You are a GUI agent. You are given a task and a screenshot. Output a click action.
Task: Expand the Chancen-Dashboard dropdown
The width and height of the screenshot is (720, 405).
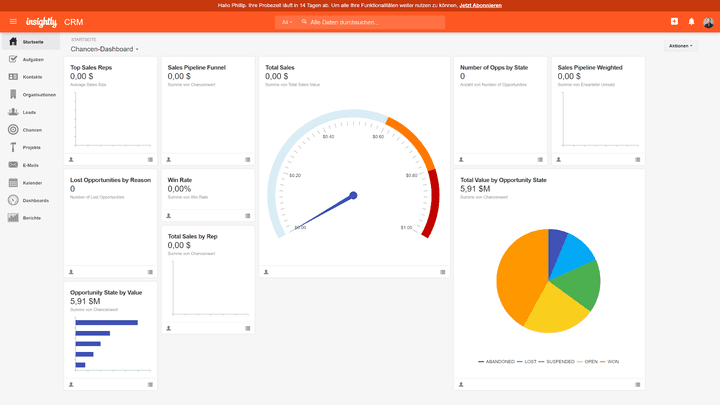click(105, 48)
